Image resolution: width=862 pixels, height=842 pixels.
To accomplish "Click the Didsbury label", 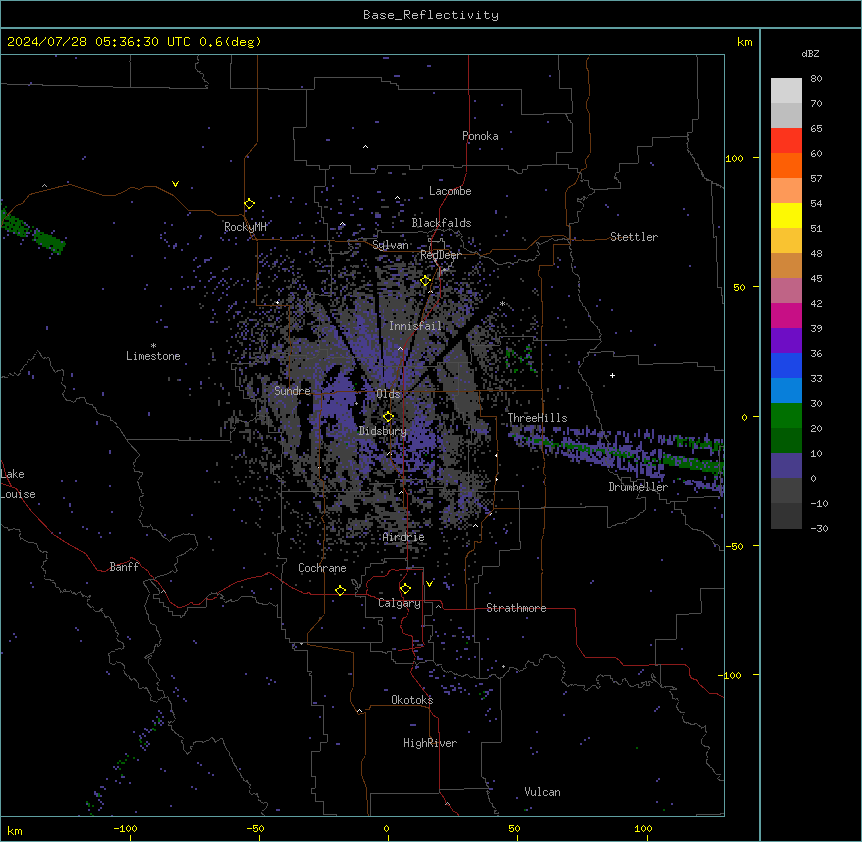I will tap(383, 431).
